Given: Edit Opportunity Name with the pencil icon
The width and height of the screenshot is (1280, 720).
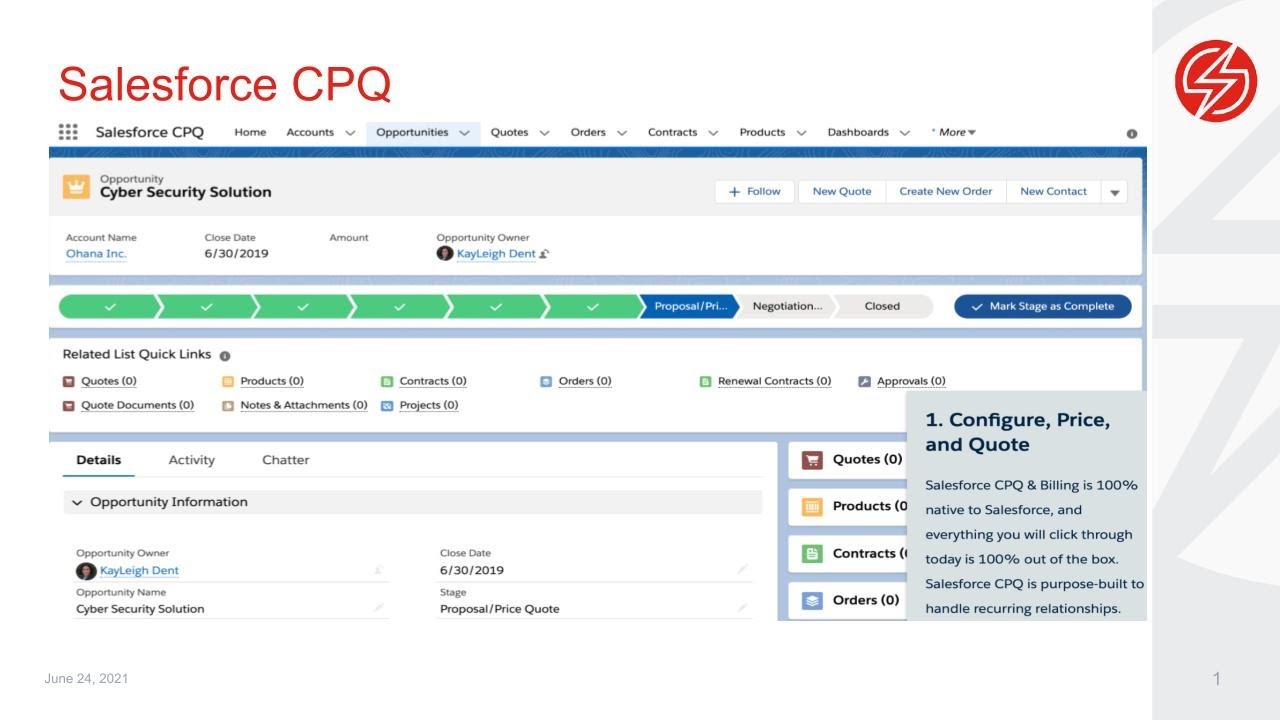Looking at the screenshot, I should pos(379,607).
